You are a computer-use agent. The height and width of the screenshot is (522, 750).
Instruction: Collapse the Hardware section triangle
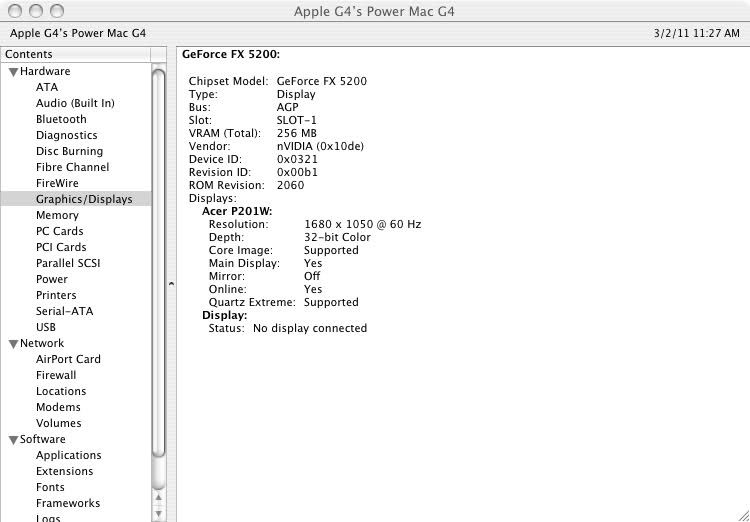click(14, 72)
